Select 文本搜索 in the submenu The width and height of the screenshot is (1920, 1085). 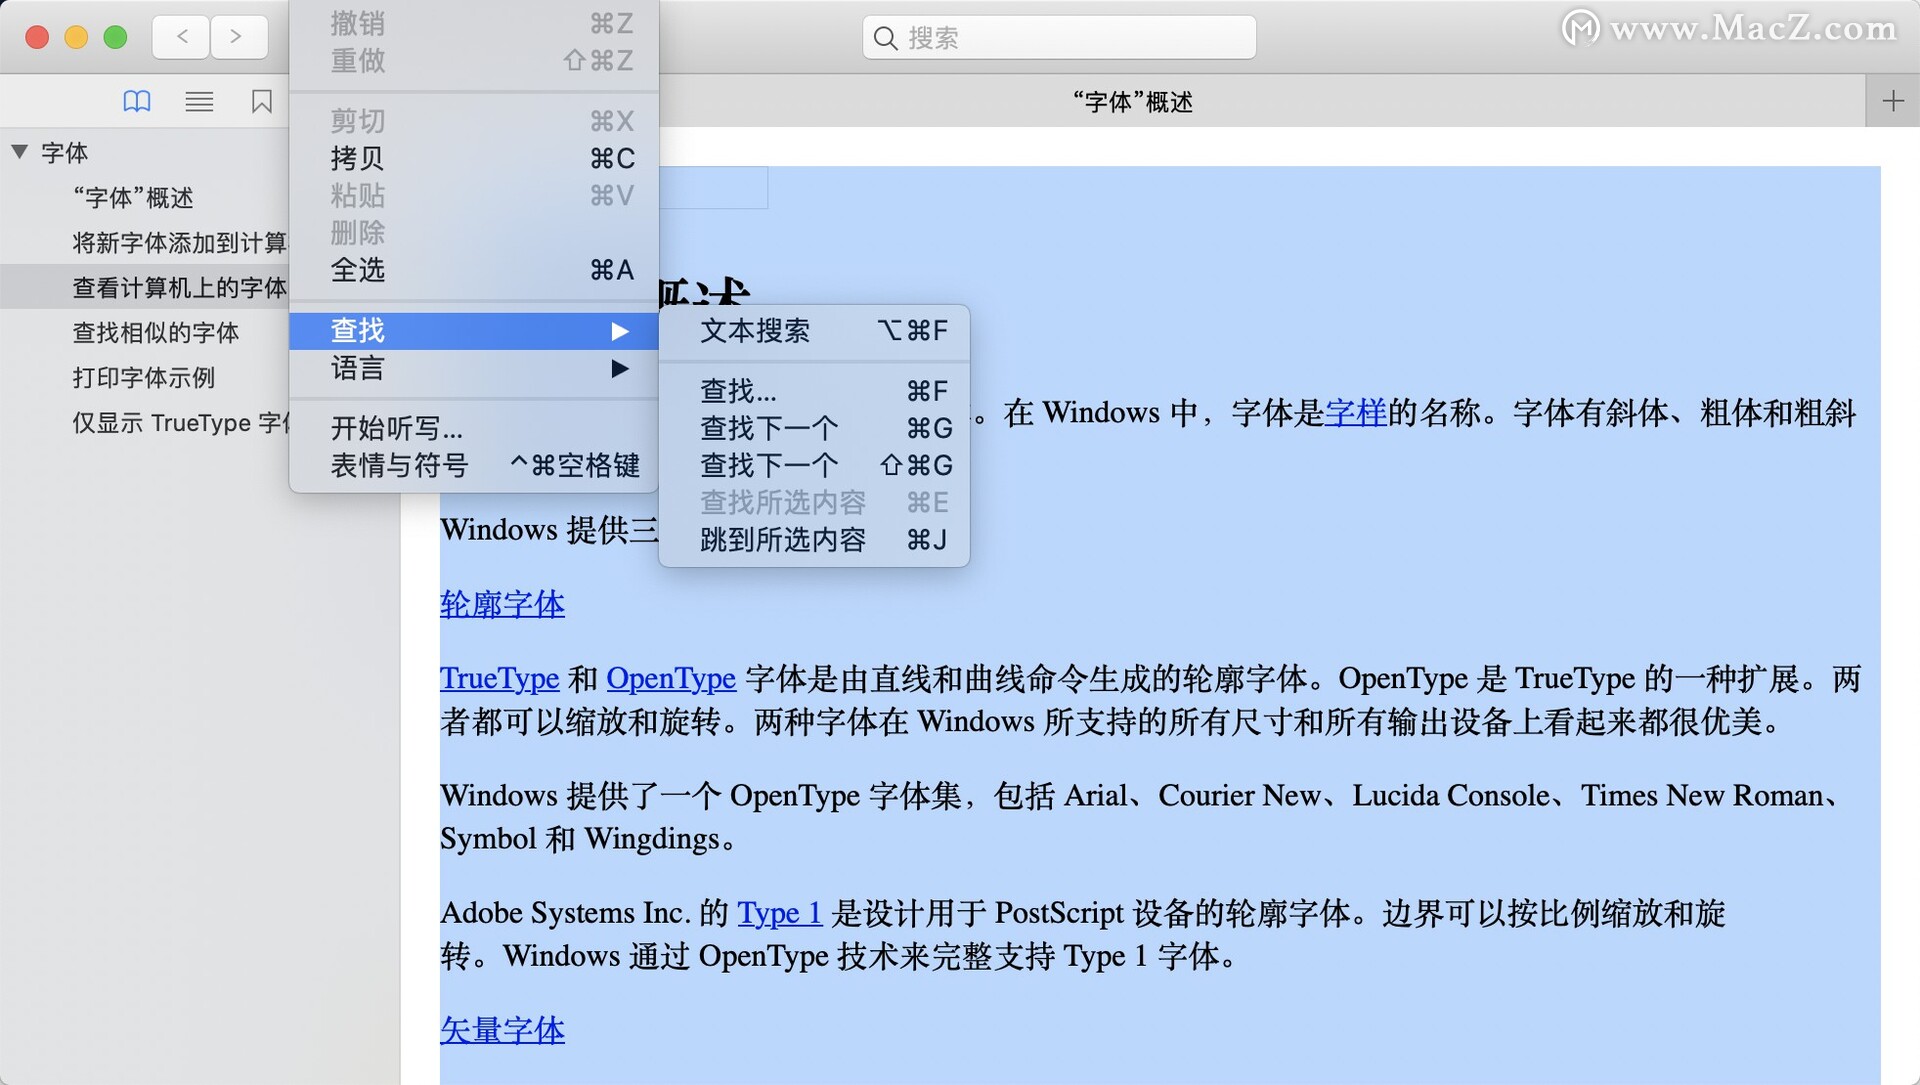pyautogui.click(x=814, y=331)
